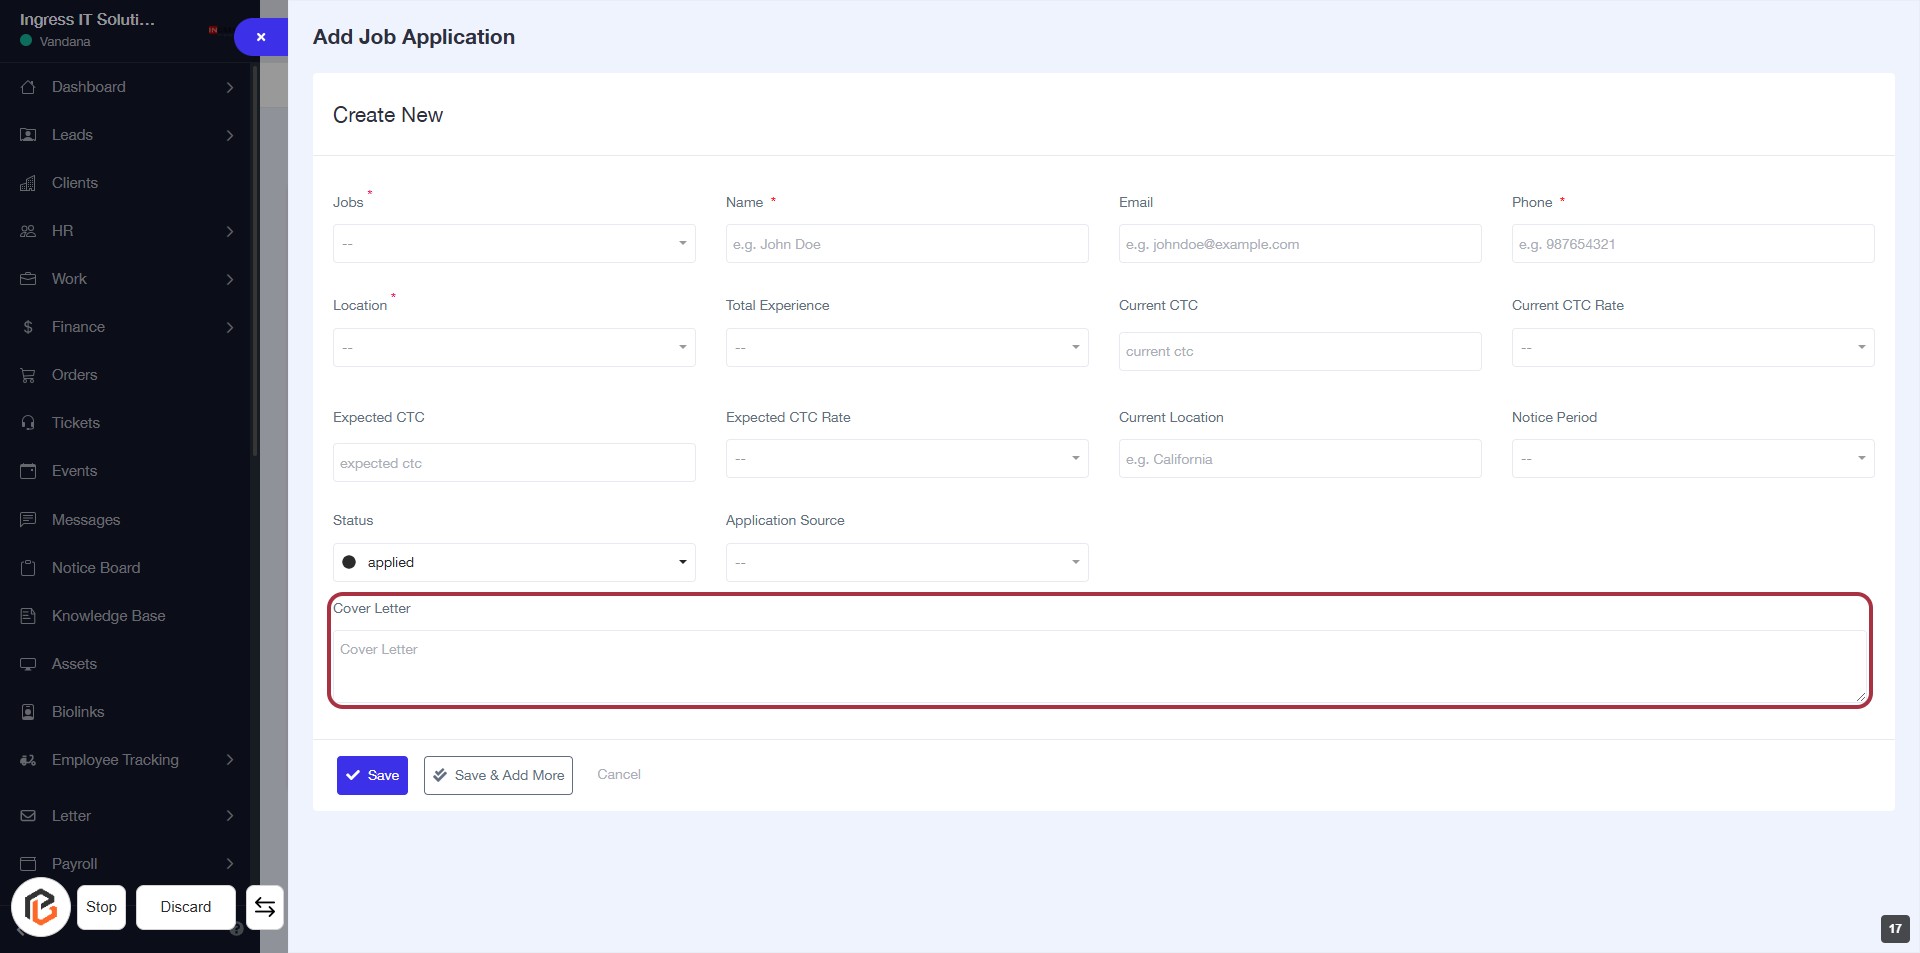Click the round logo icon beside Stop

click(41, 907)
